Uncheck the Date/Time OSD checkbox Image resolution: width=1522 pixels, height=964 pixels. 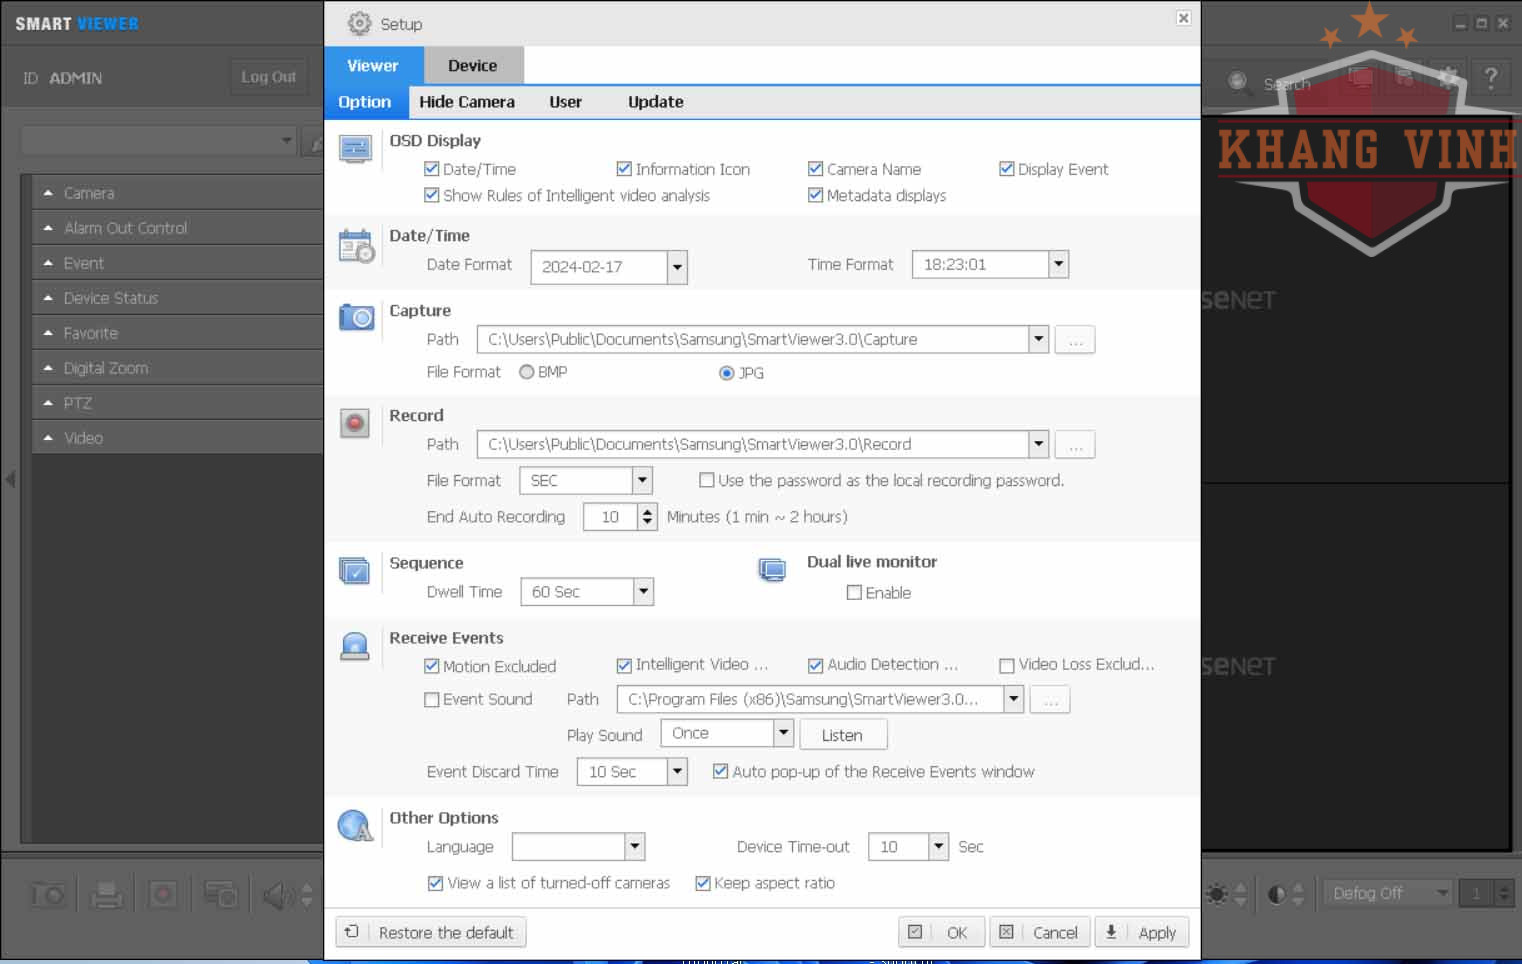432,169
